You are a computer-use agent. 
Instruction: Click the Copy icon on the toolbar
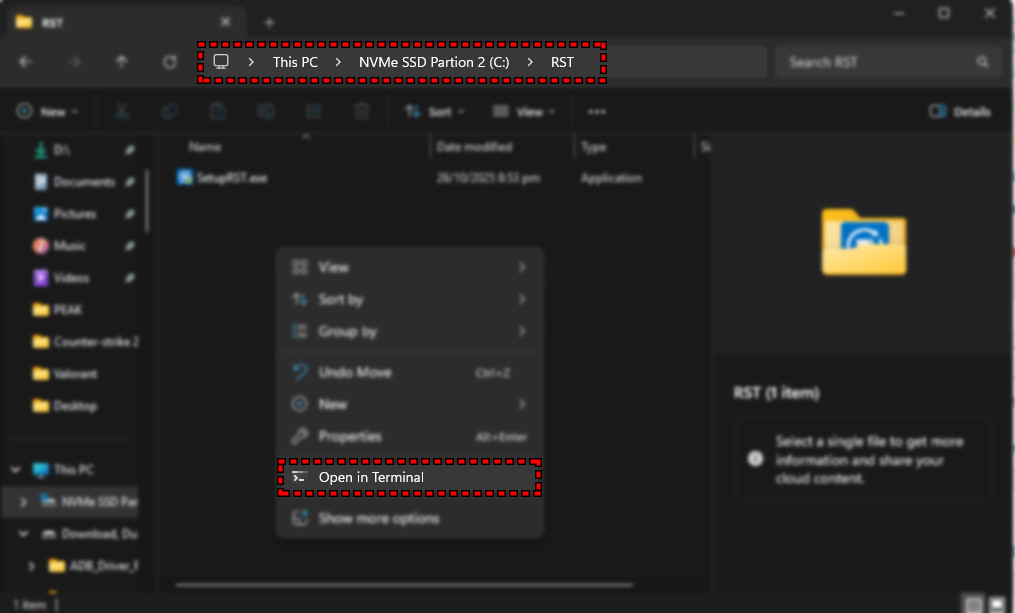170,111
